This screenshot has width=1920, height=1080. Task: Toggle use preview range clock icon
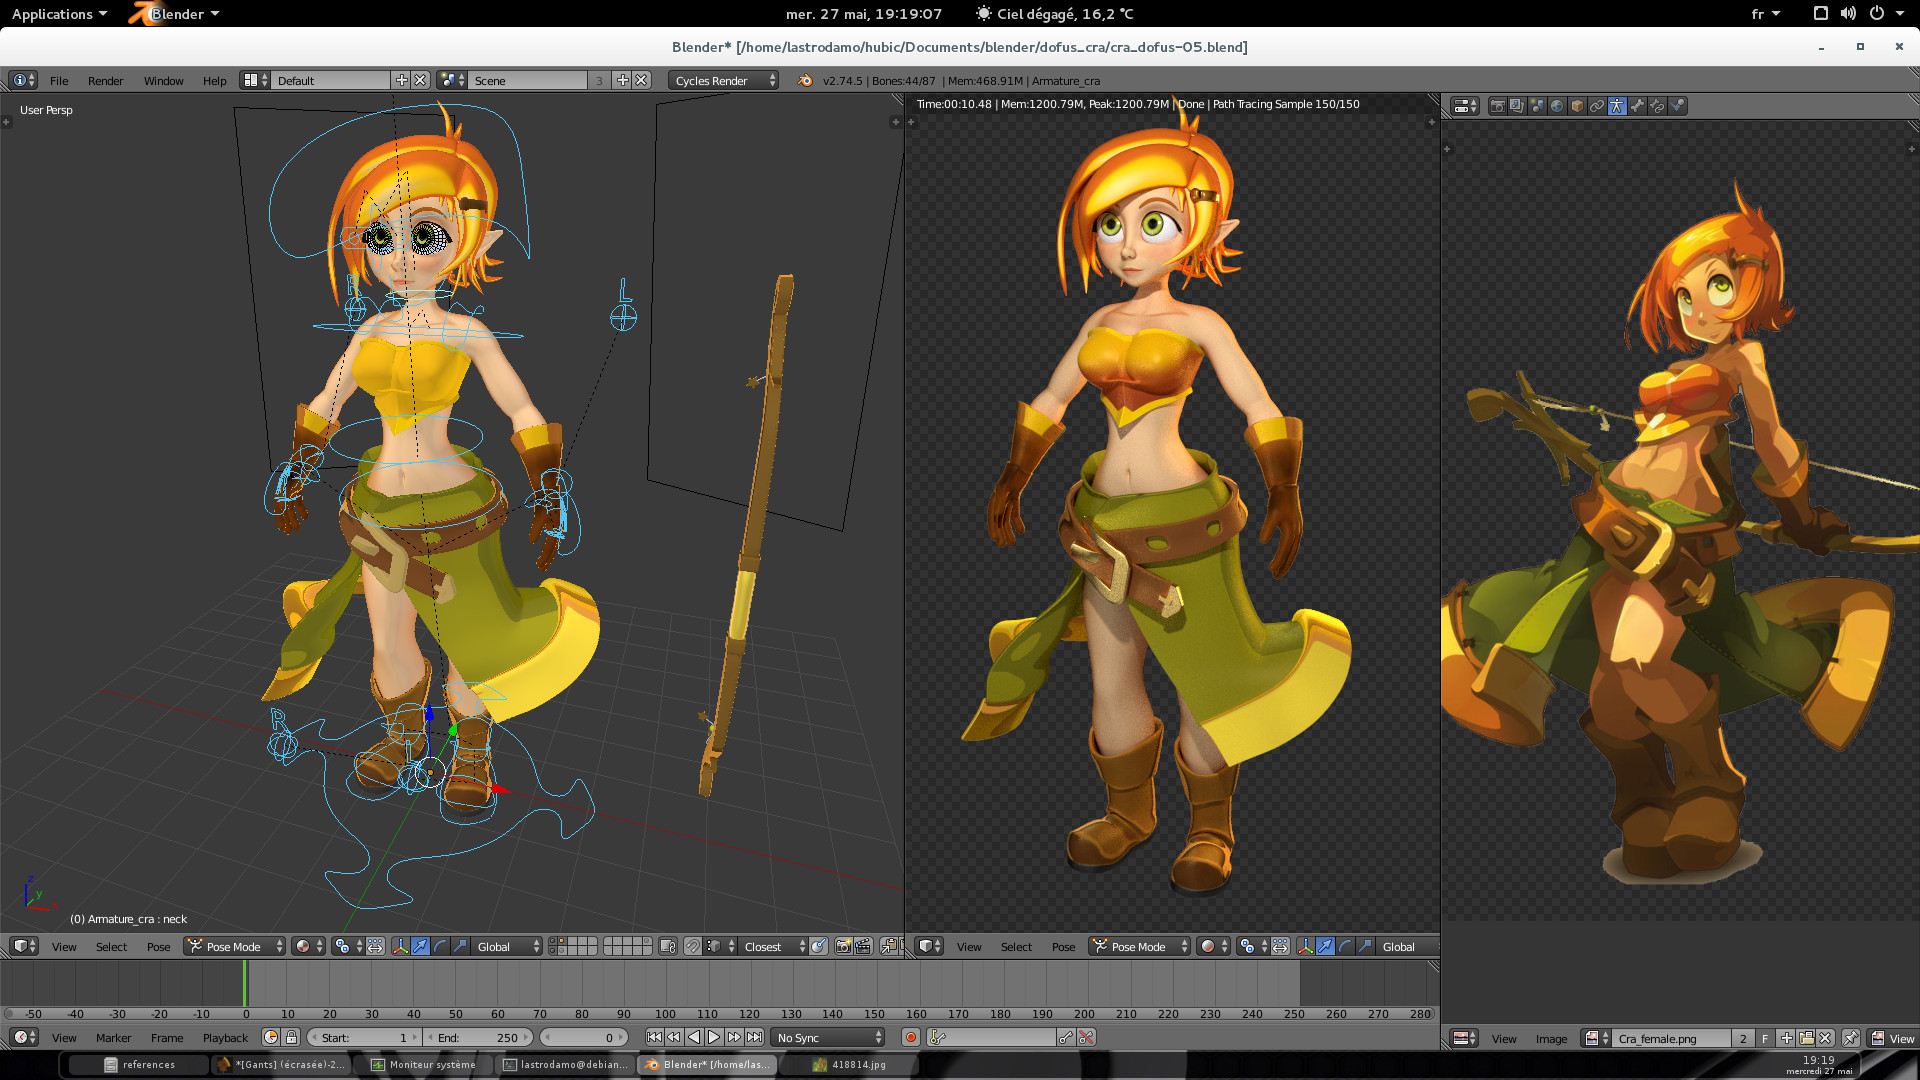click(271, 1037)
